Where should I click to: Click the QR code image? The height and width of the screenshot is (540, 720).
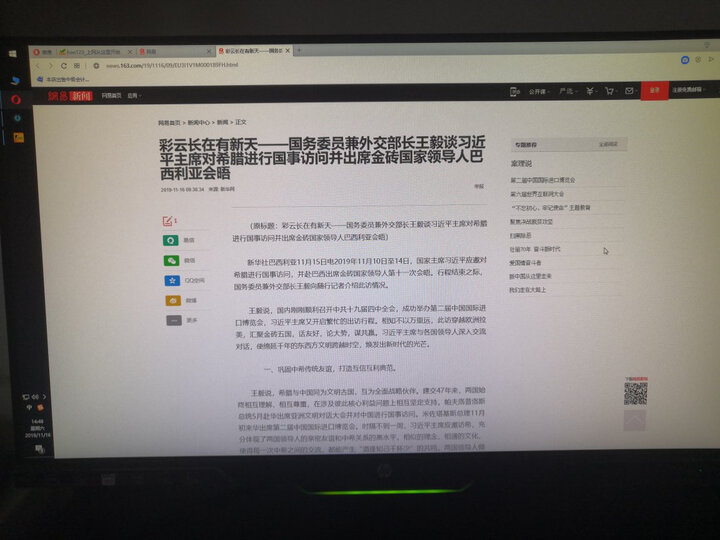point(636,394)
